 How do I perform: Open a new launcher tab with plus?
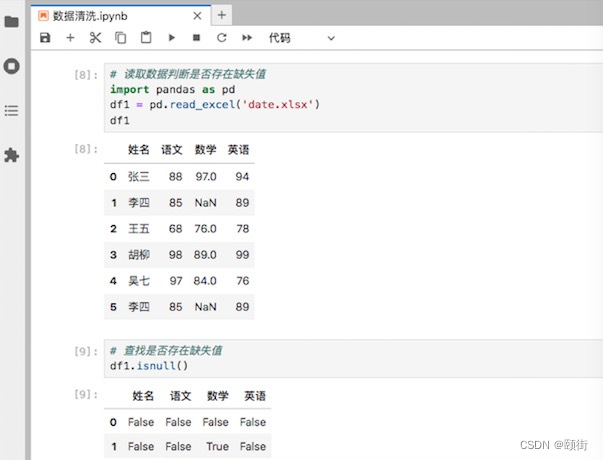[222, 15]
